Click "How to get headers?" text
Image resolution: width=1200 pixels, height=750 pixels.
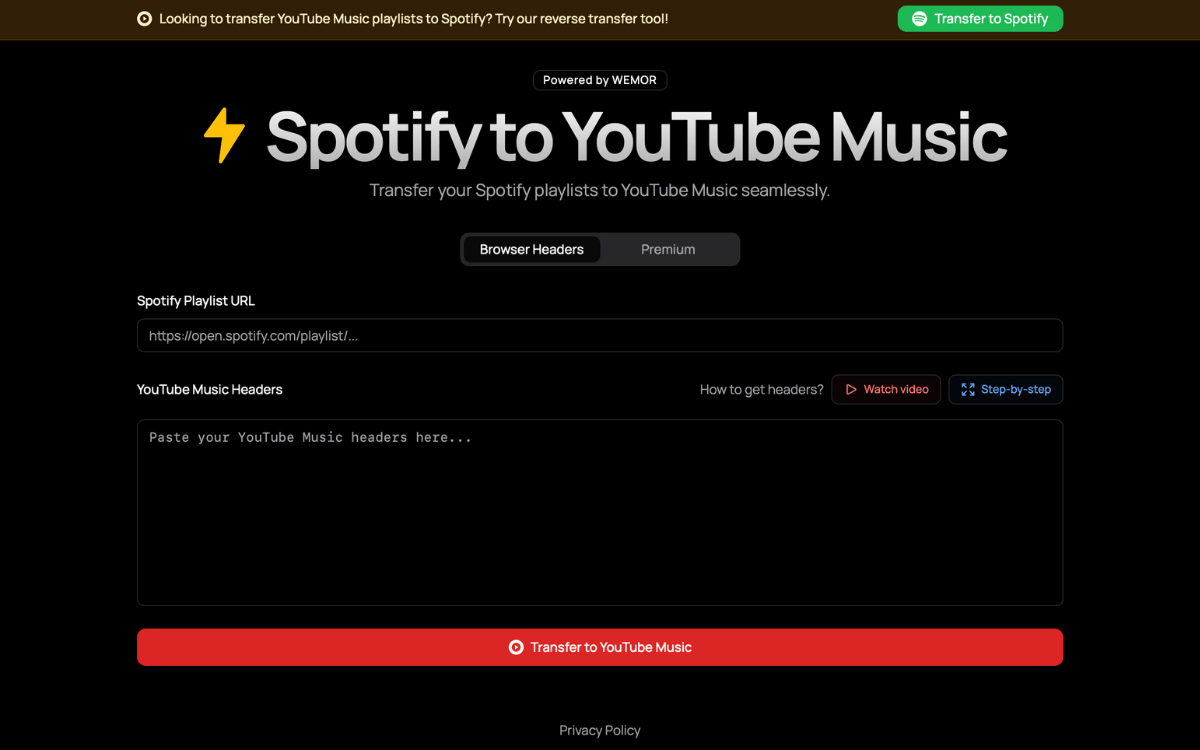point(762,390)
